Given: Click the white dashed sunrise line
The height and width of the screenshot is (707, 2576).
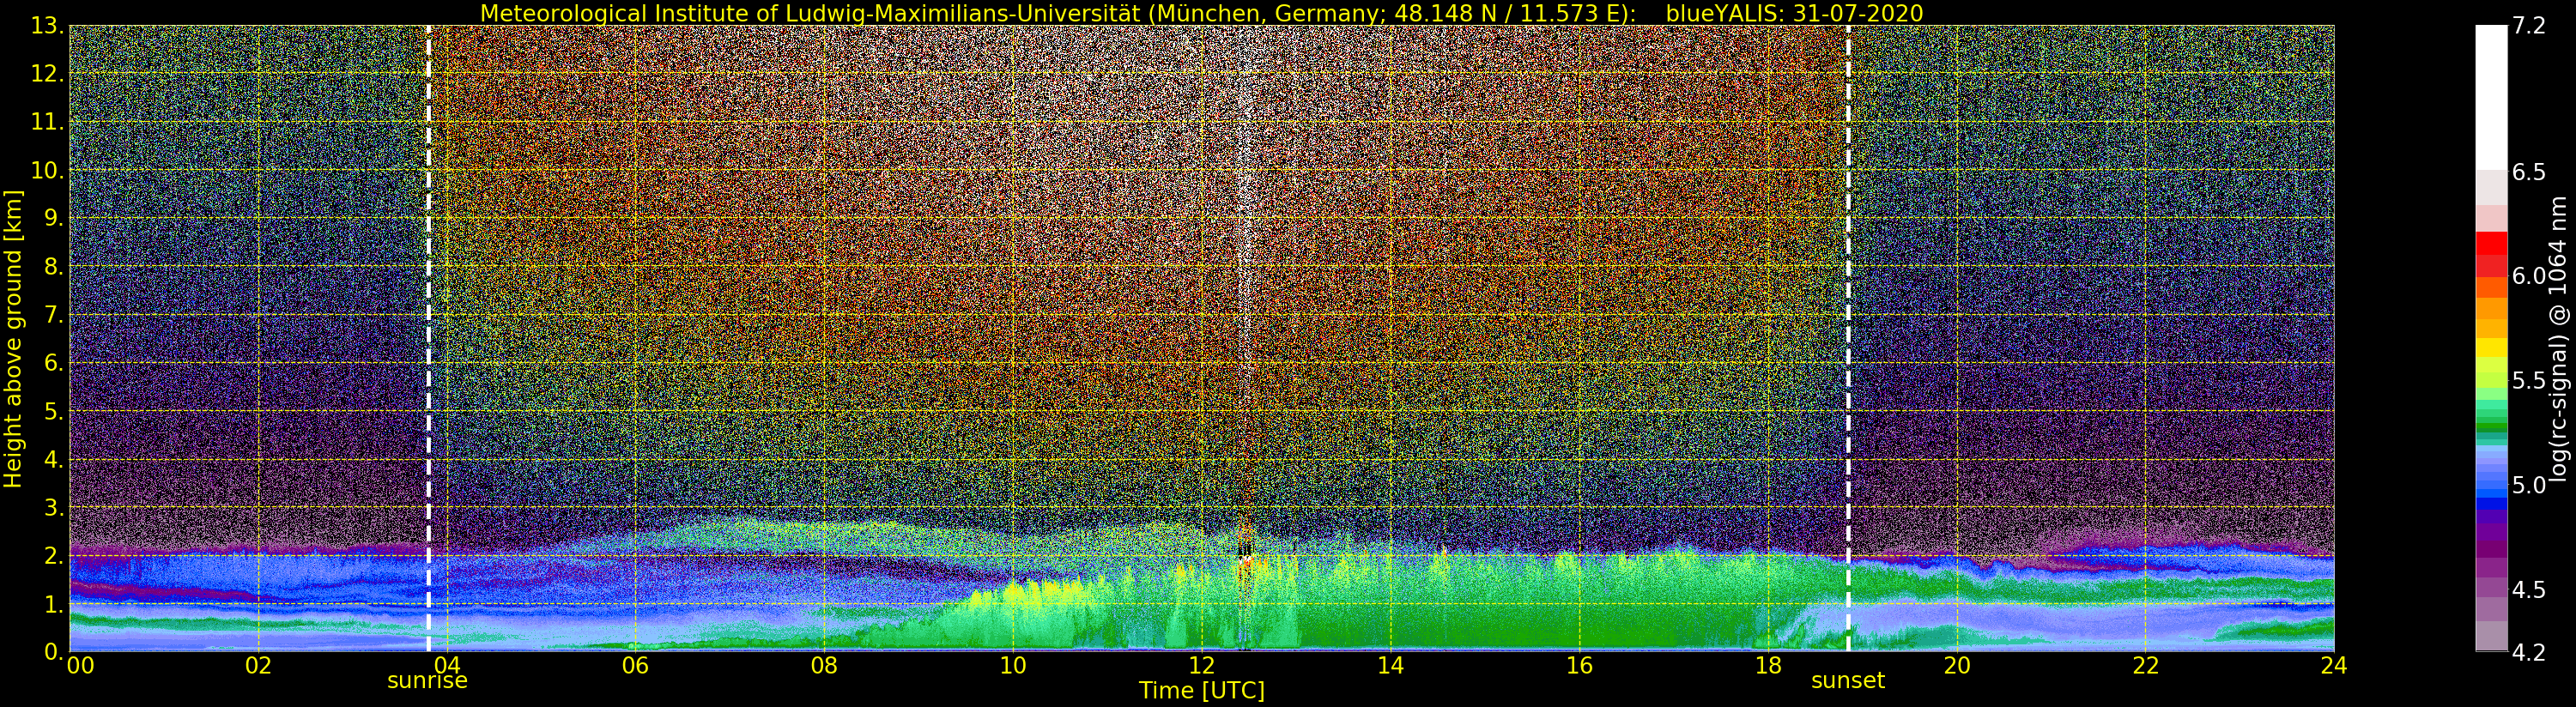Looking at the screenshot, I should pos(429,338).
